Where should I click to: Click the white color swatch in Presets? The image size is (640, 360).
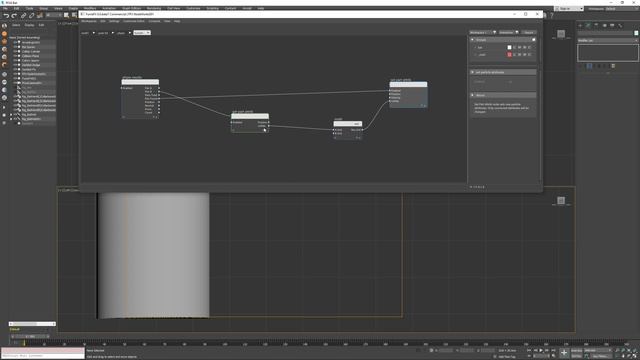pos(509,47)
